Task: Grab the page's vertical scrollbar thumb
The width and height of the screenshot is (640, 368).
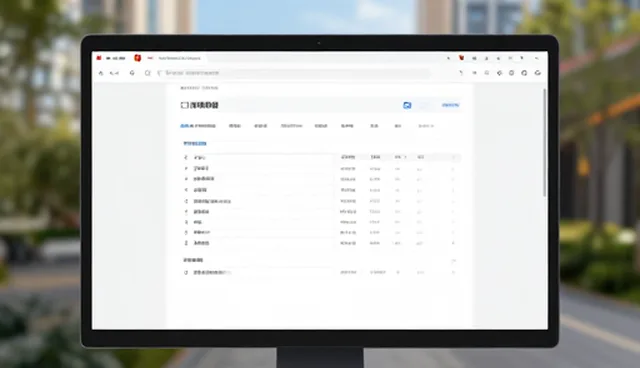Action: (544, 142)
